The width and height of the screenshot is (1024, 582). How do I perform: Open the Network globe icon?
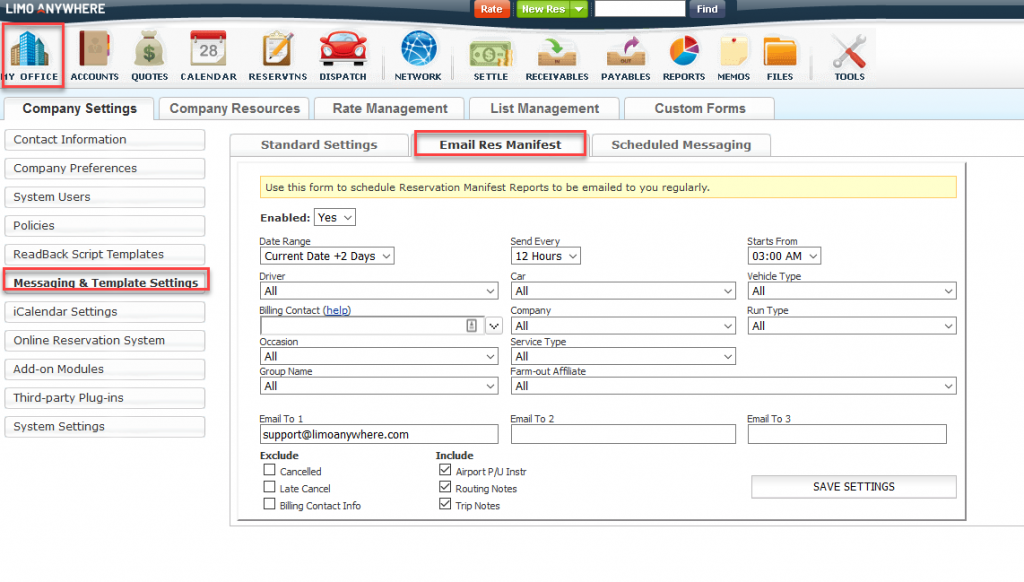tap(417, 50)
